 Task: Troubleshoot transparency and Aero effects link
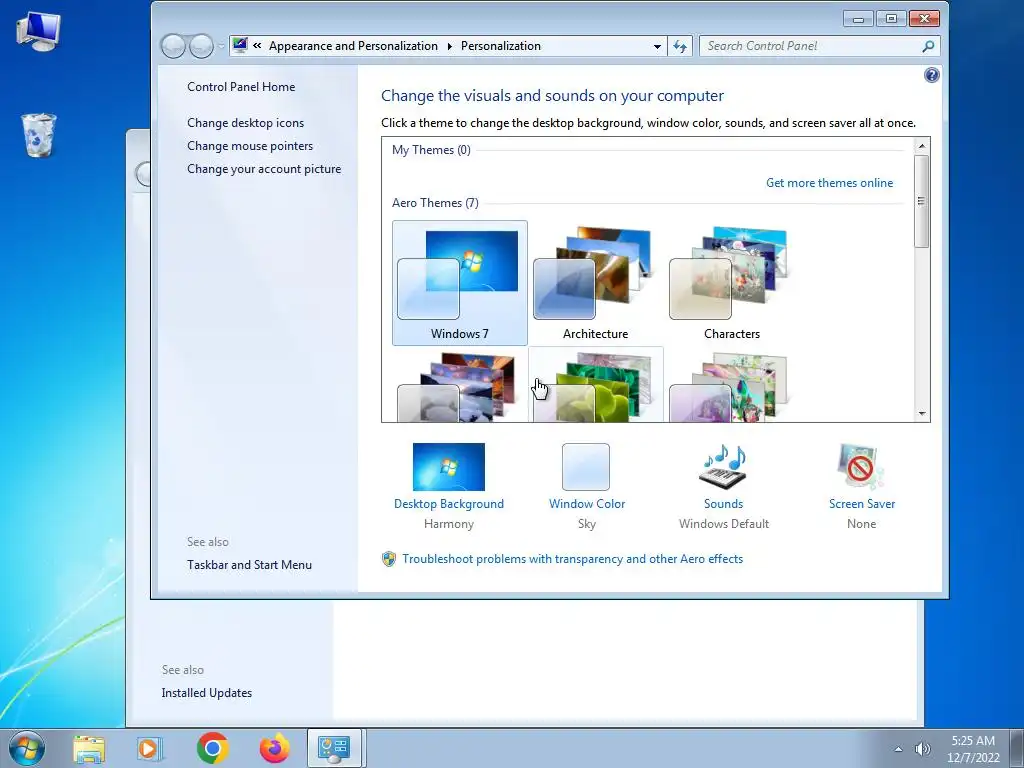click(572, 559)
